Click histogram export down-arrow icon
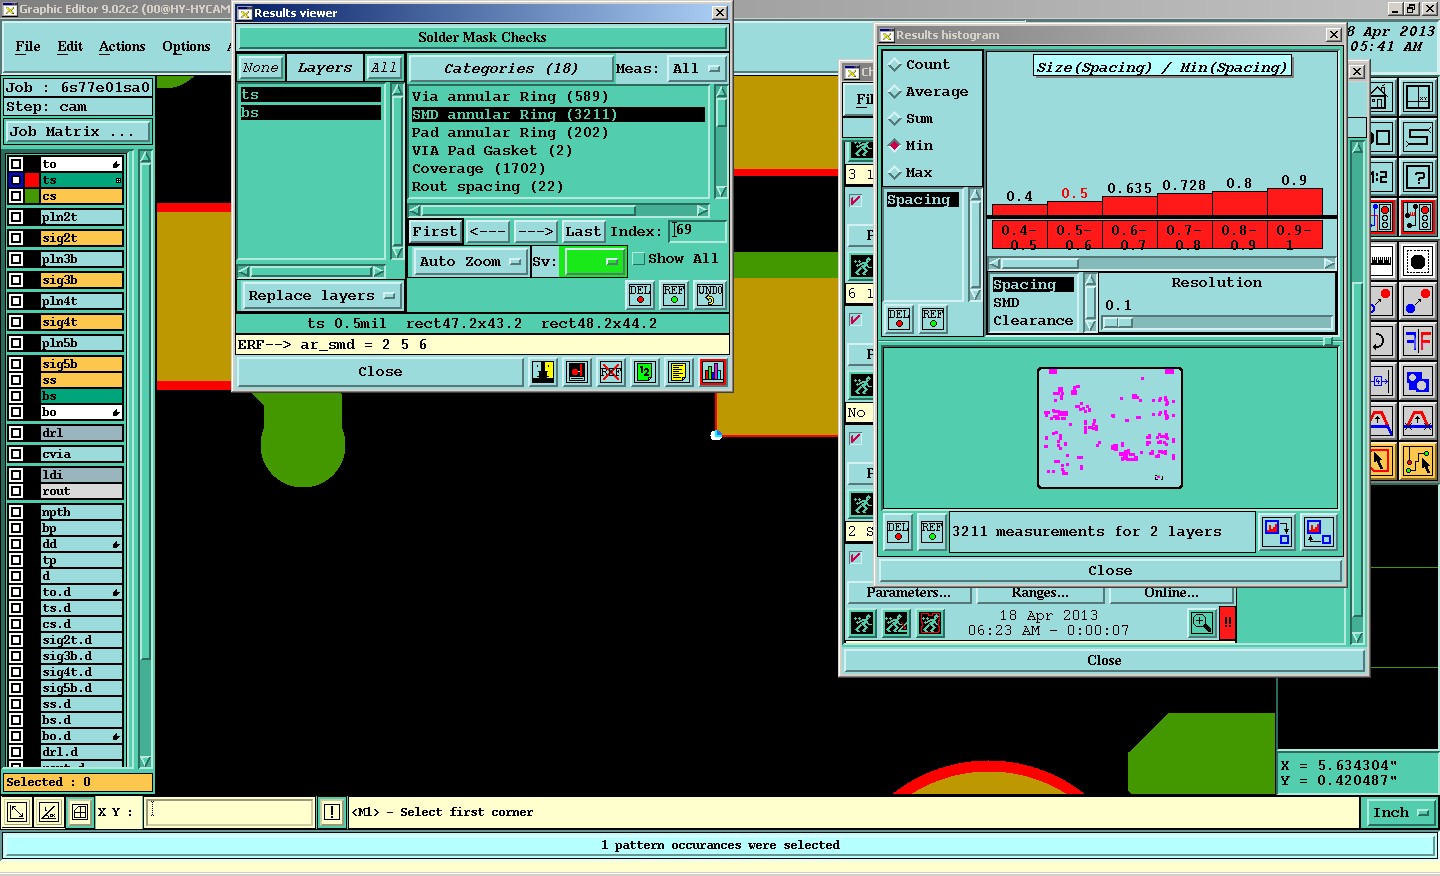Viewport: 1440px width, 876px height. 1277,532
